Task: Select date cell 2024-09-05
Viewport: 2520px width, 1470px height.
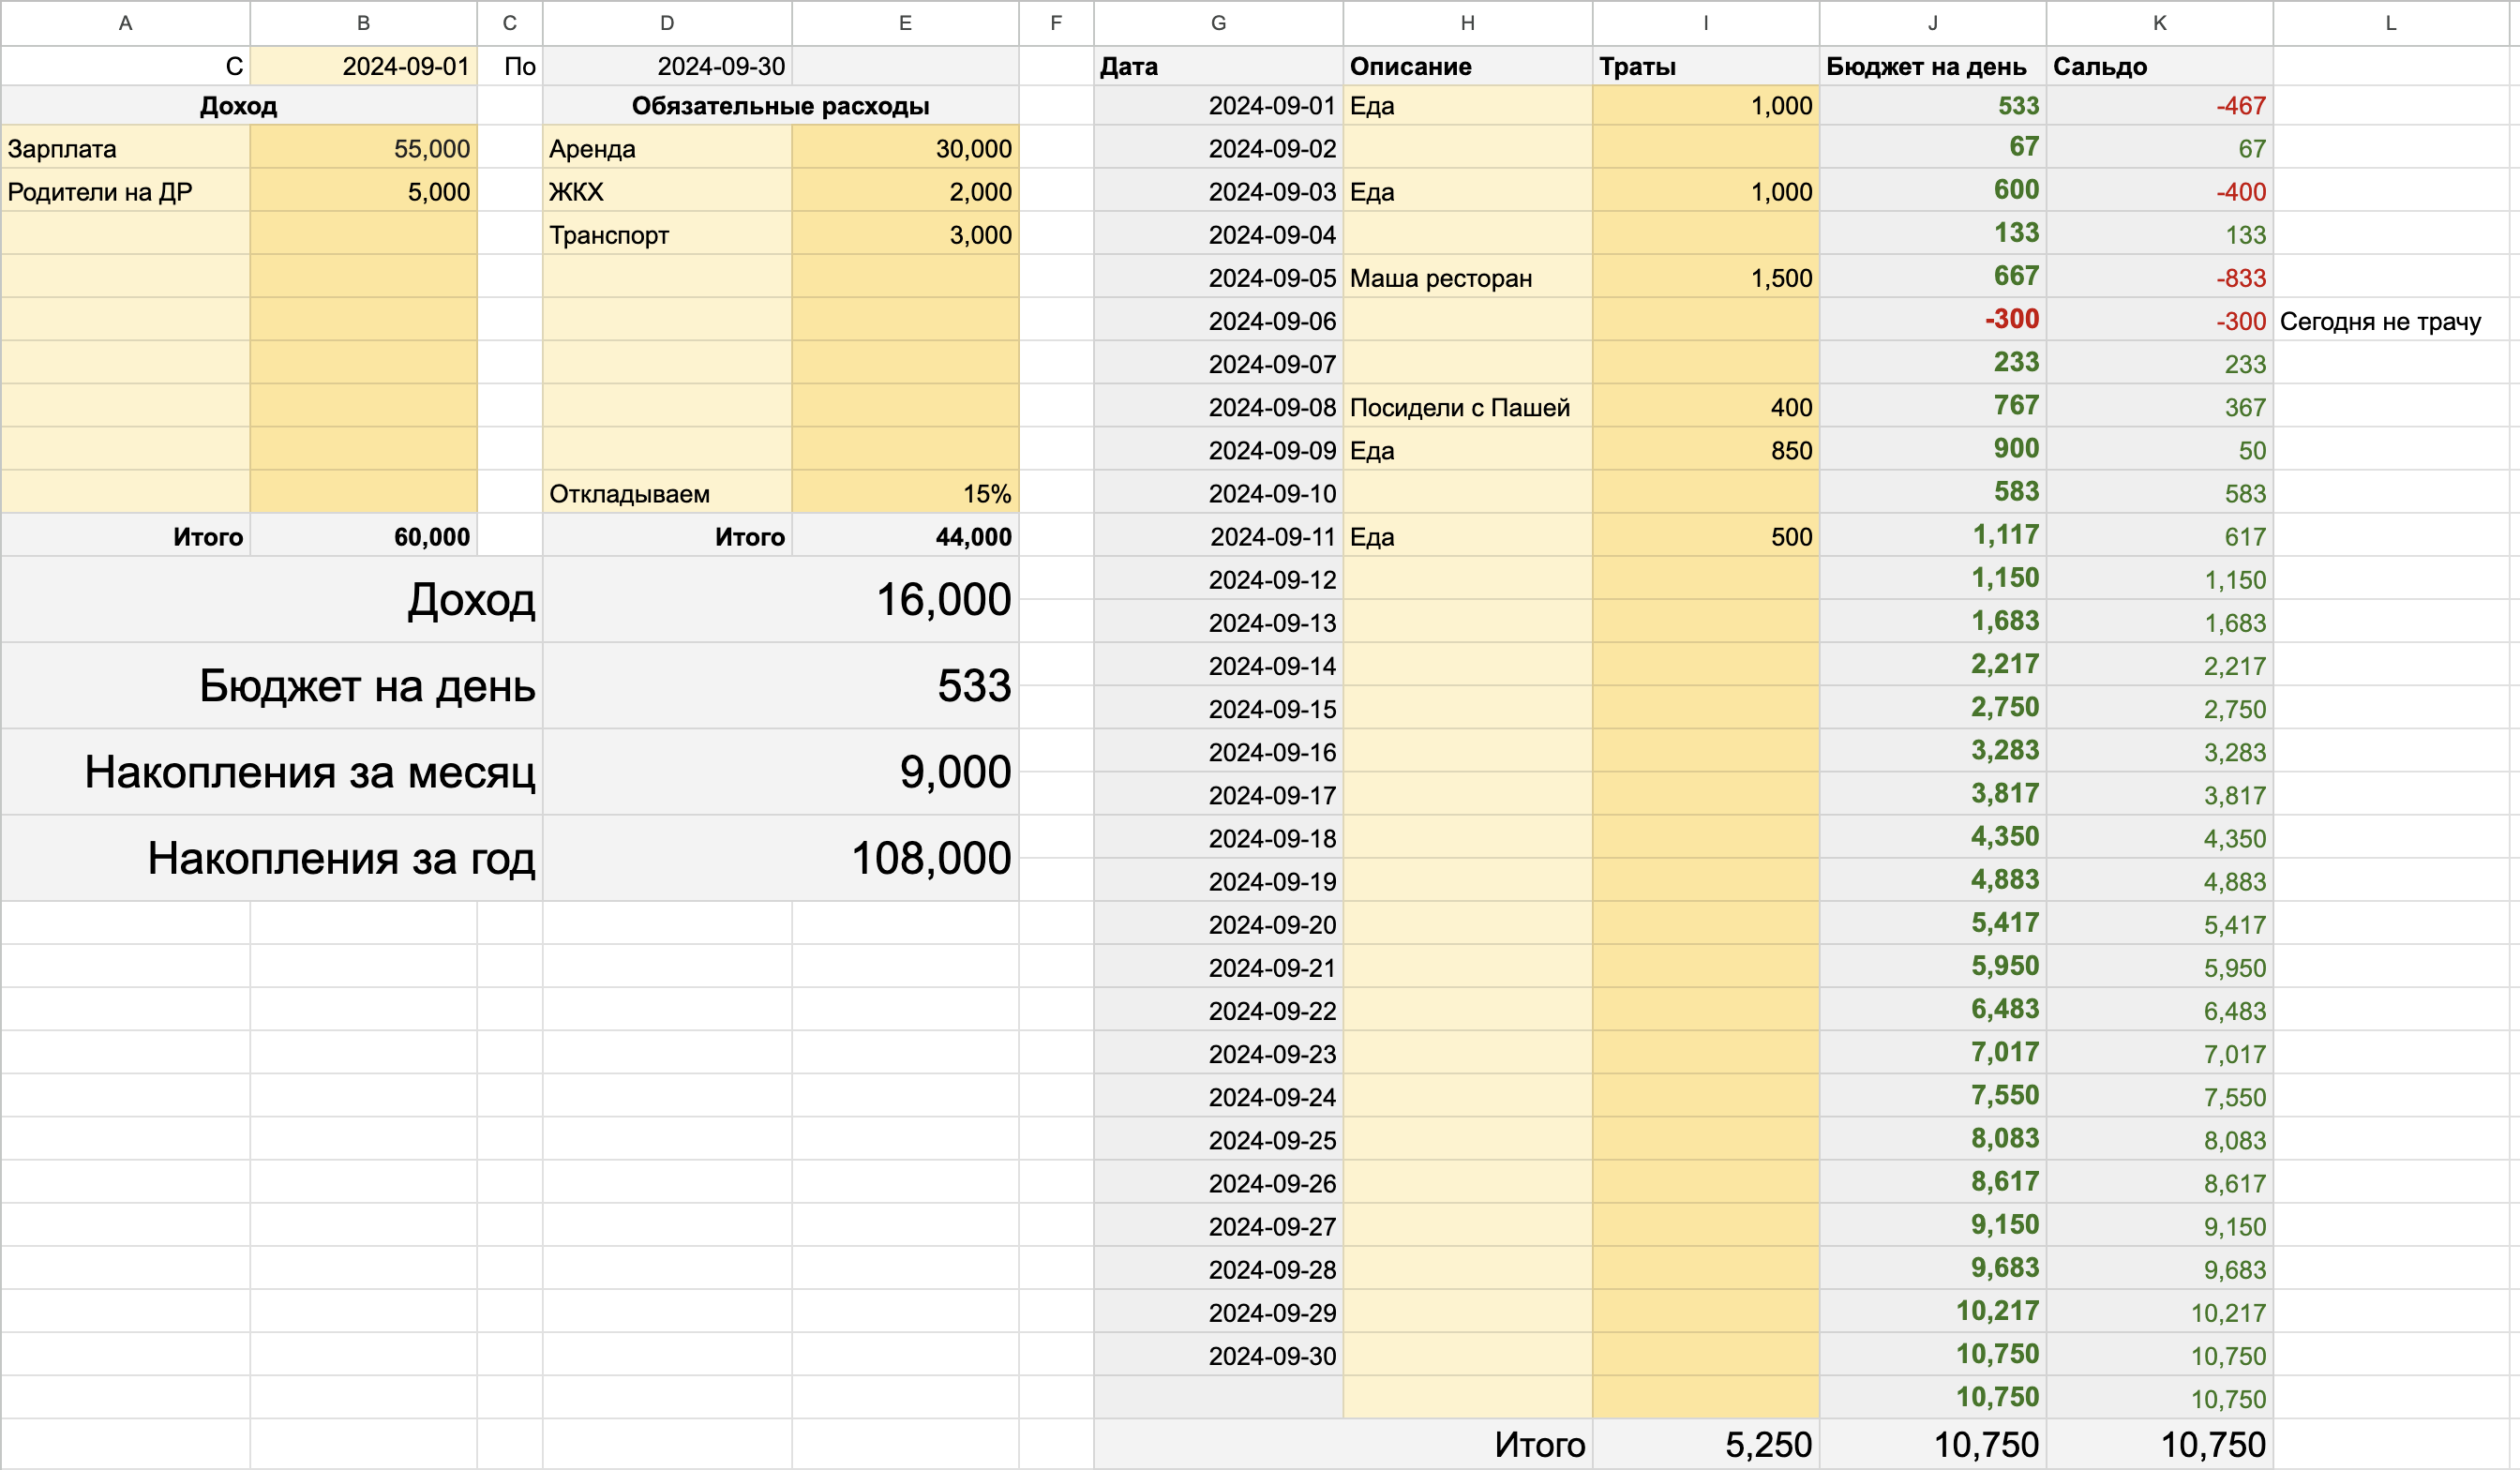Action: coord(1218,277)
